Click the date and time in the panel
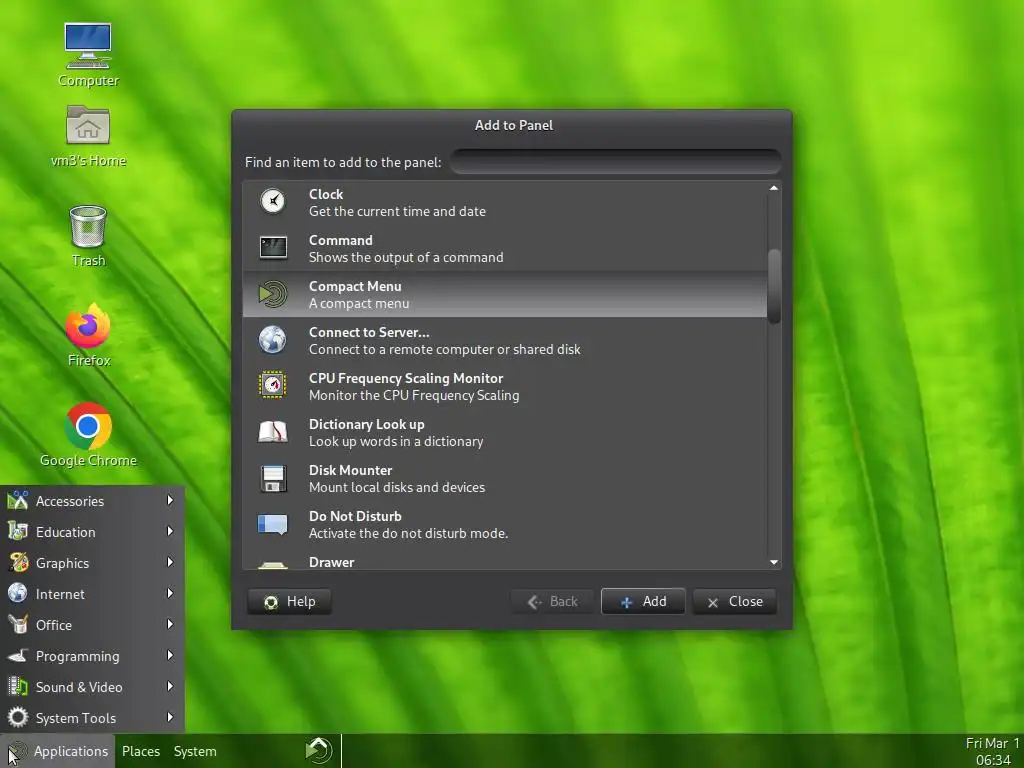Viewport: 1024px width, 768px height. pos(992,751)
